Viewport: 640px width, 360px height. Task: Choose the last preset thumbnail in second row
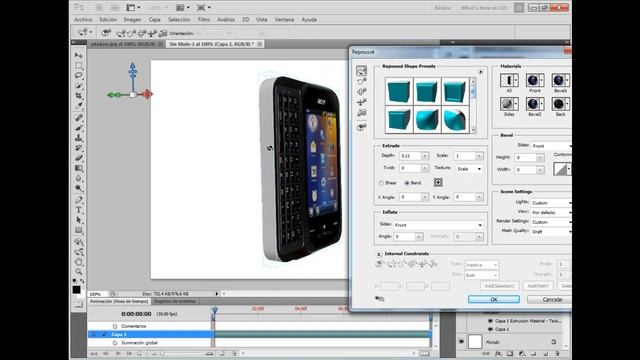point(455,120)
